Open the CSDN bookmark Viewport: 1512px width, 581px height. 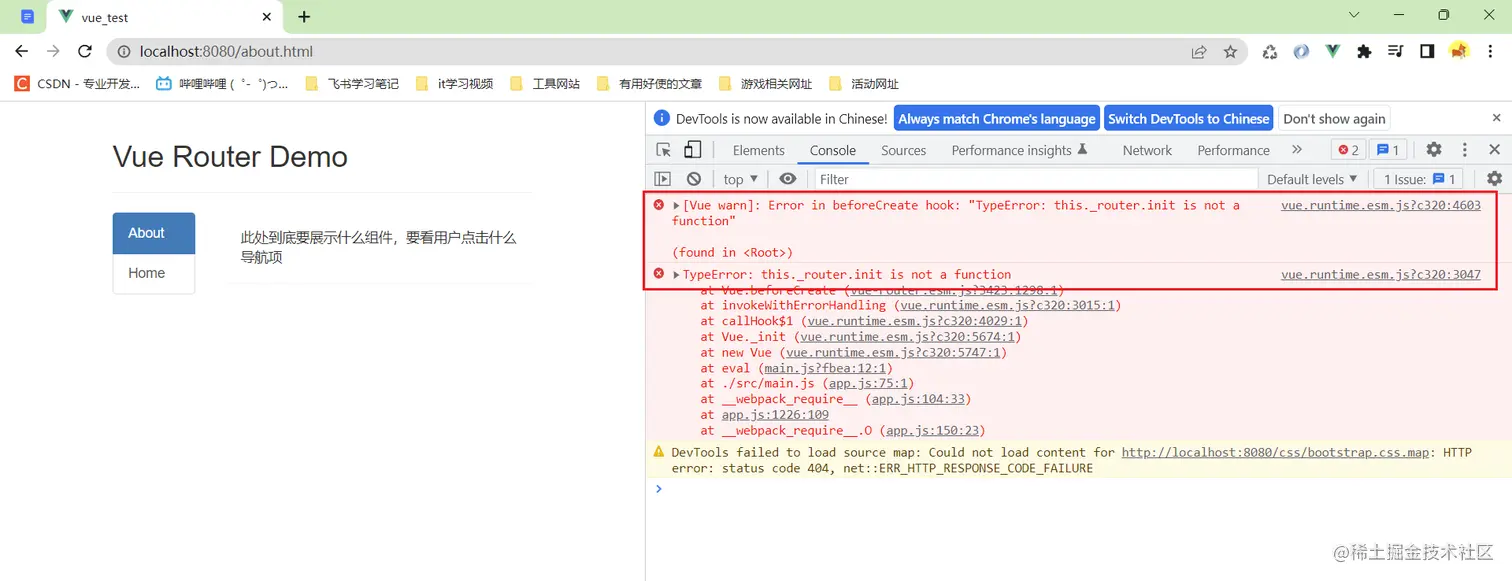[78, 84]
